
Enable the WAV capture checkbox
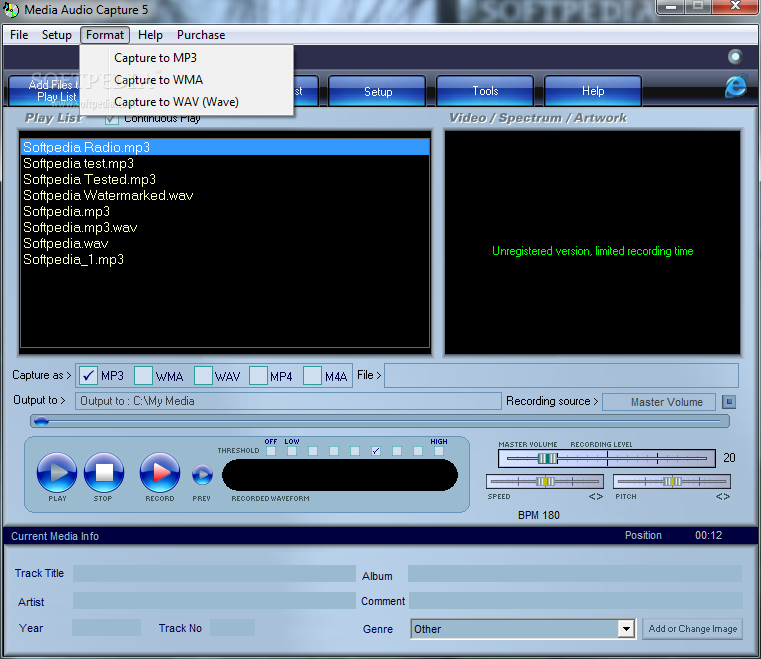(x=203, y=376)
